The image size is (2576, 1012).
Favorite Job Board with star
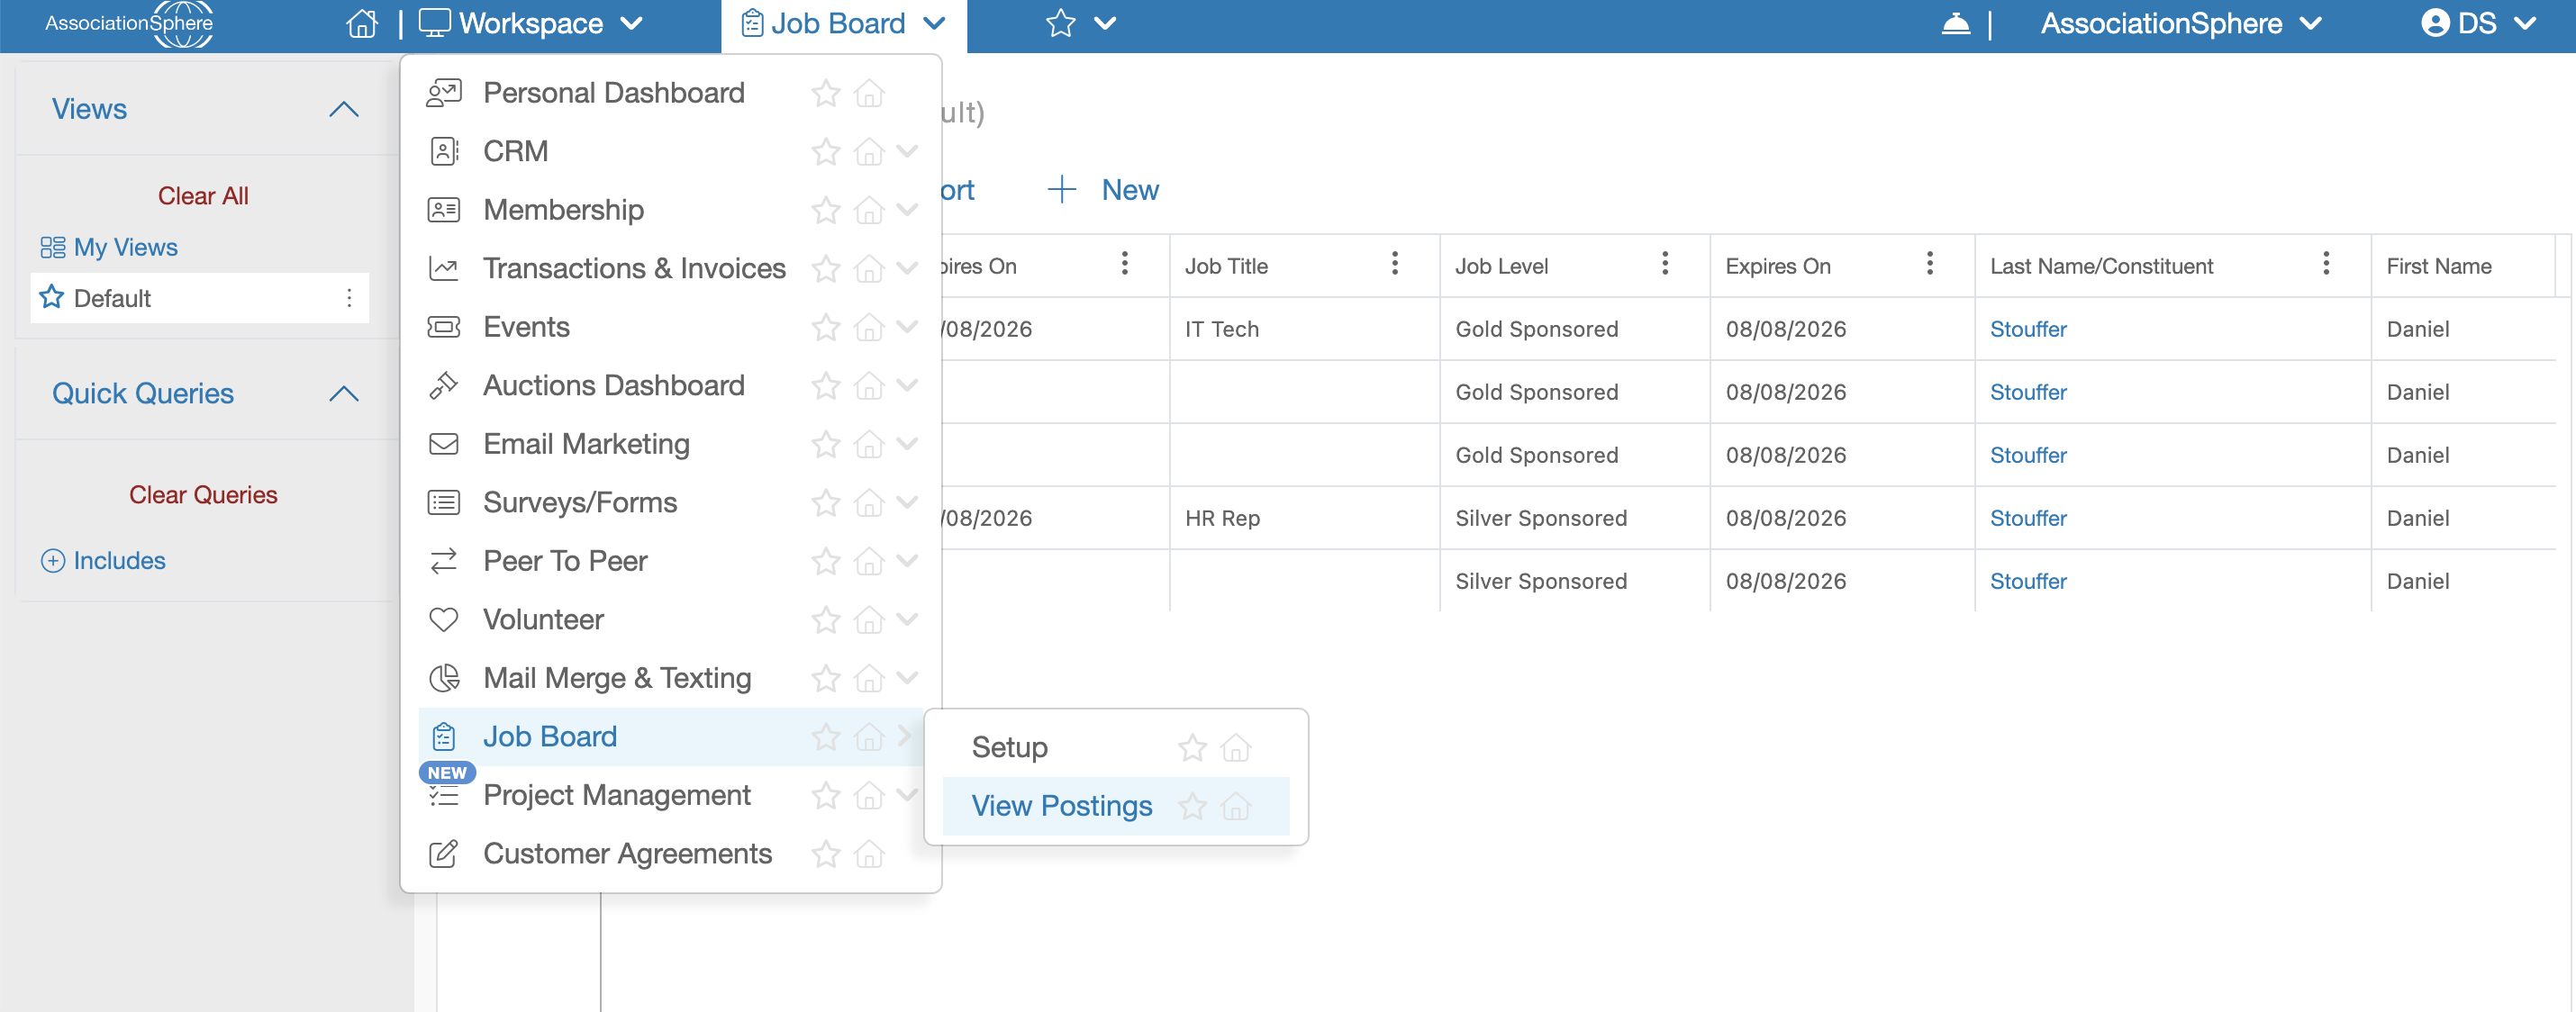[x=825, y=737]
